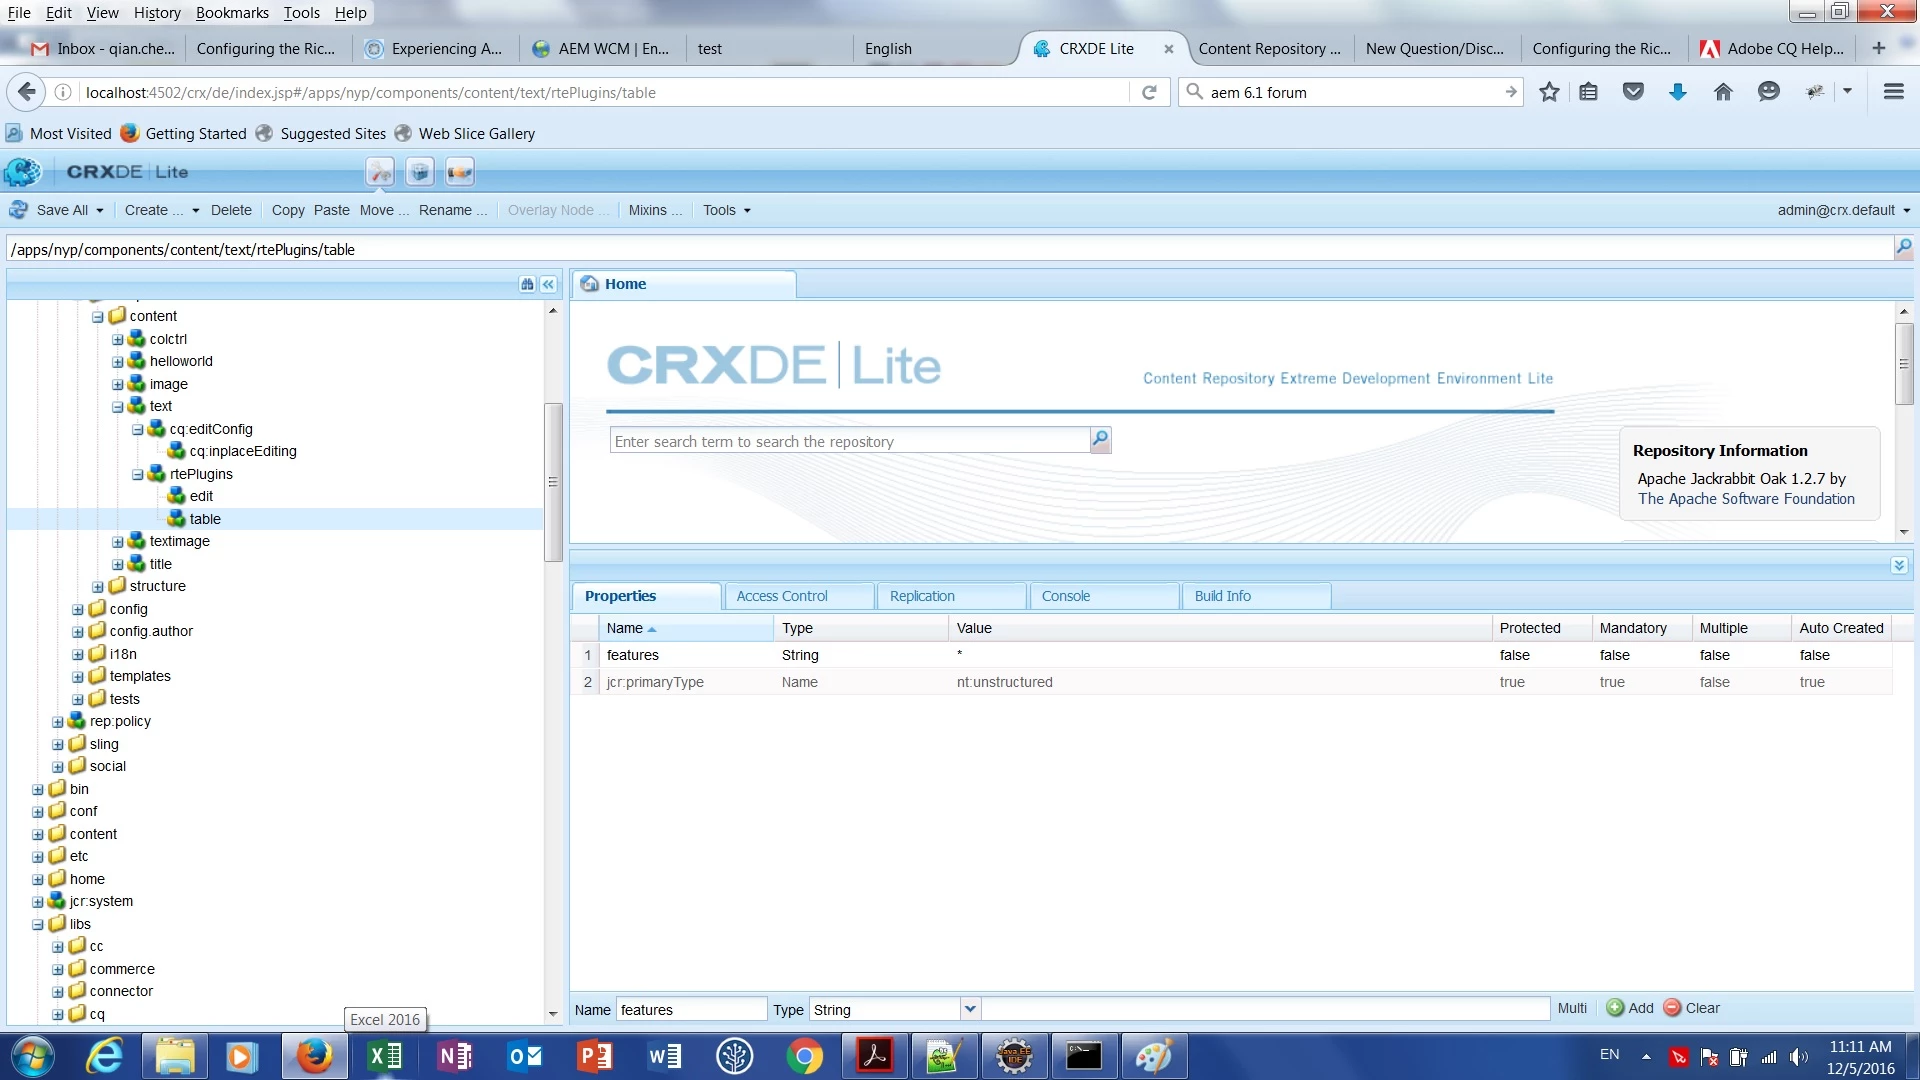Open the Type combo box dropdown arrow
Screen dimensions: 1920x1080
coord(969,1009)
